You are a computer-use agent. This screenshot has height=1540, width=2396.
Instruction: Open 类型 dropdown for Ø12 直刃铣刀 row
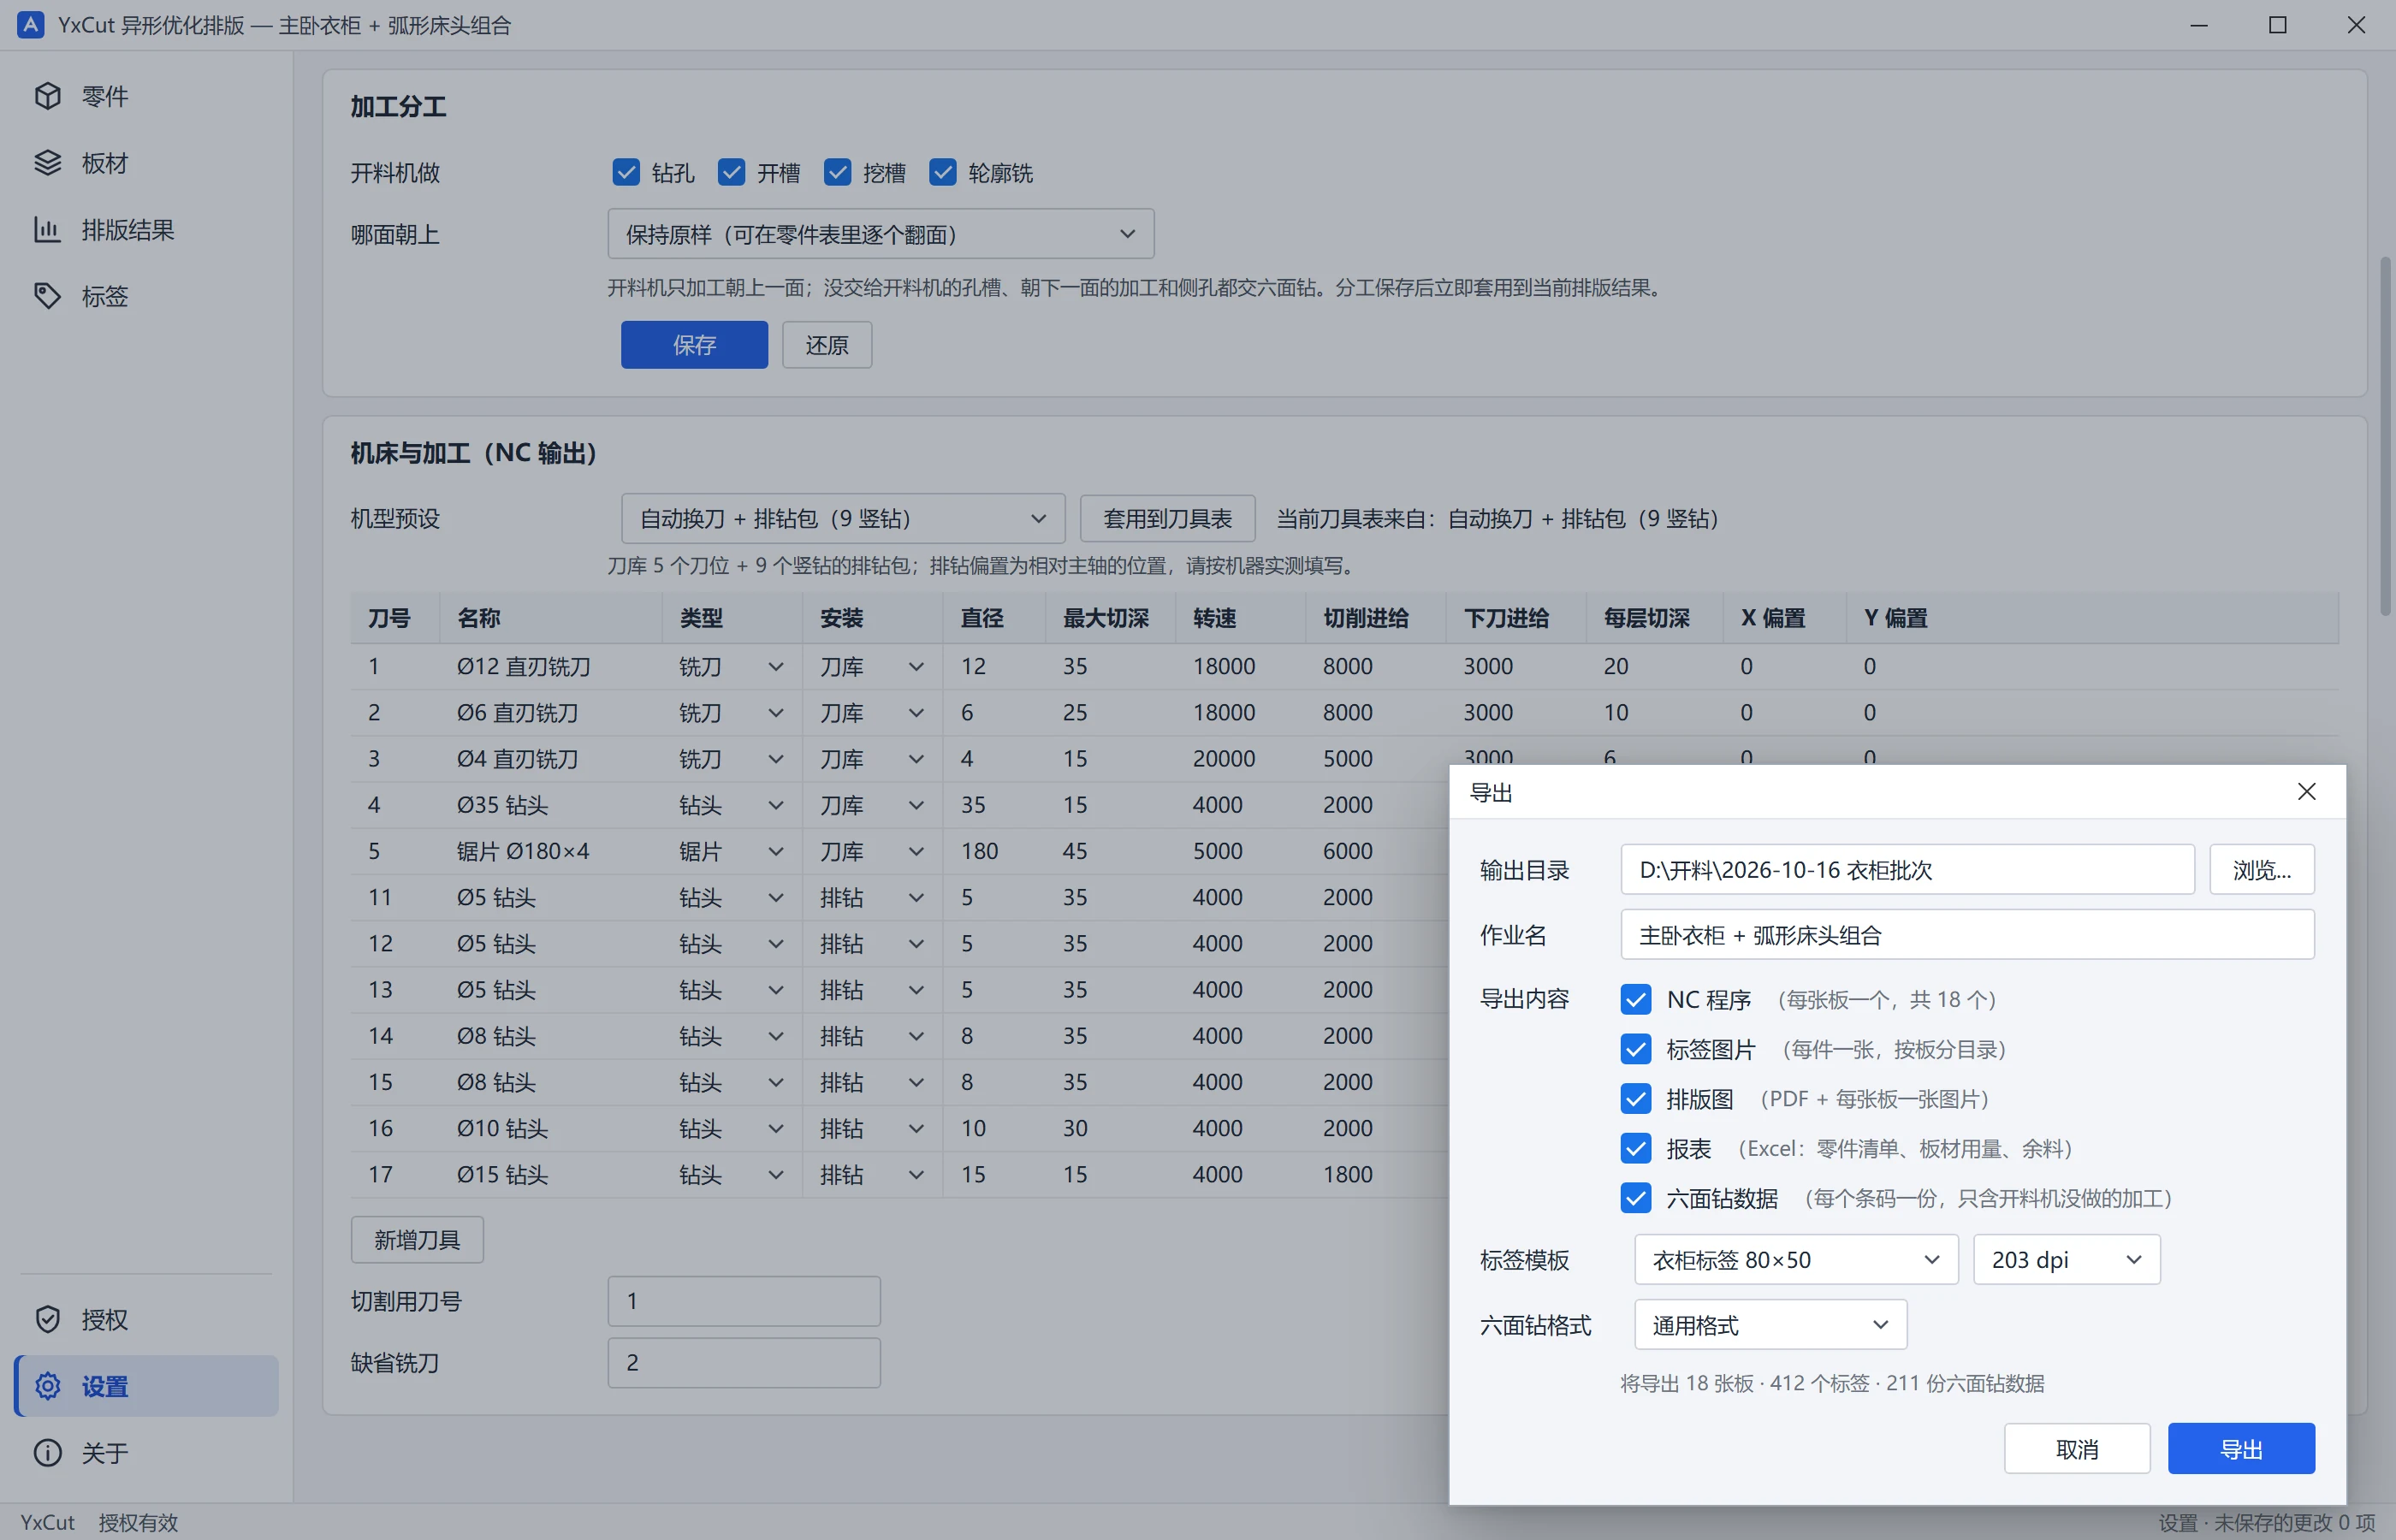pos(732,667)
